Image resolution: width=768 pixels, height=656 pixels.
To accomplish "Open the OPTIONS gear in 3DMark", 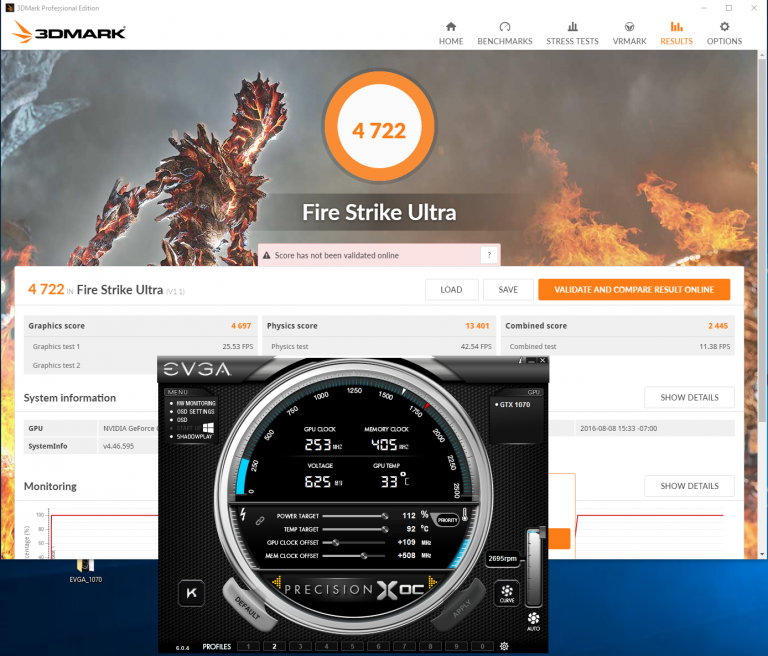I will 724,33.
